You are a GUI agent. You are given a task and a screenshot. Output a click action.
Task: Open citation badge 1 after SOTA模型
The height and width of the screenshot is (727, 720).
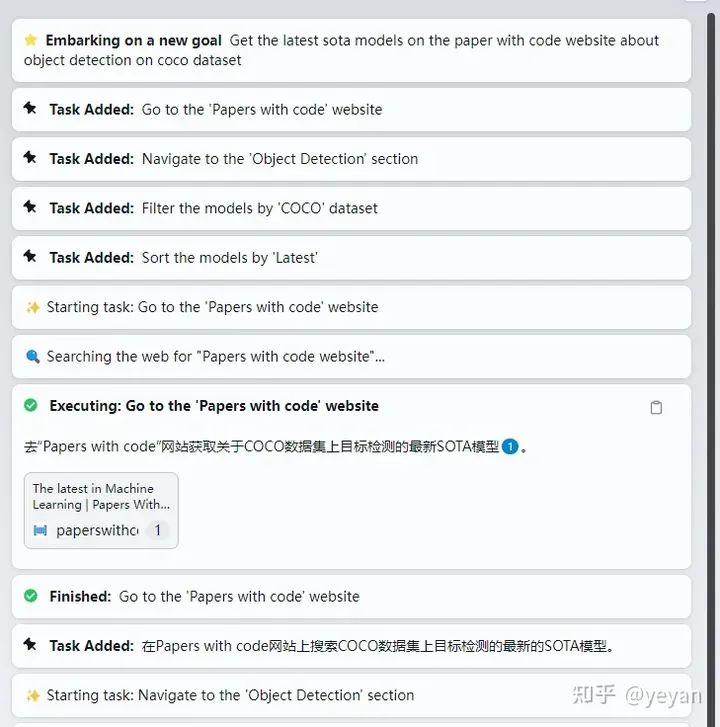[x=510, y=447]
